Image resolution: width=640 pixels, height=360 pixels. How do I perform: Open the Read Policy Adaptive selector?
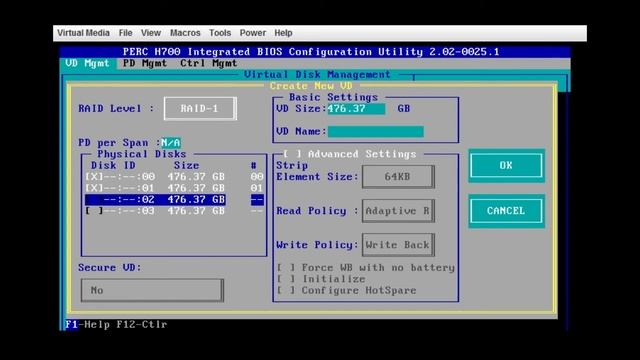click(x=398, y=211)
